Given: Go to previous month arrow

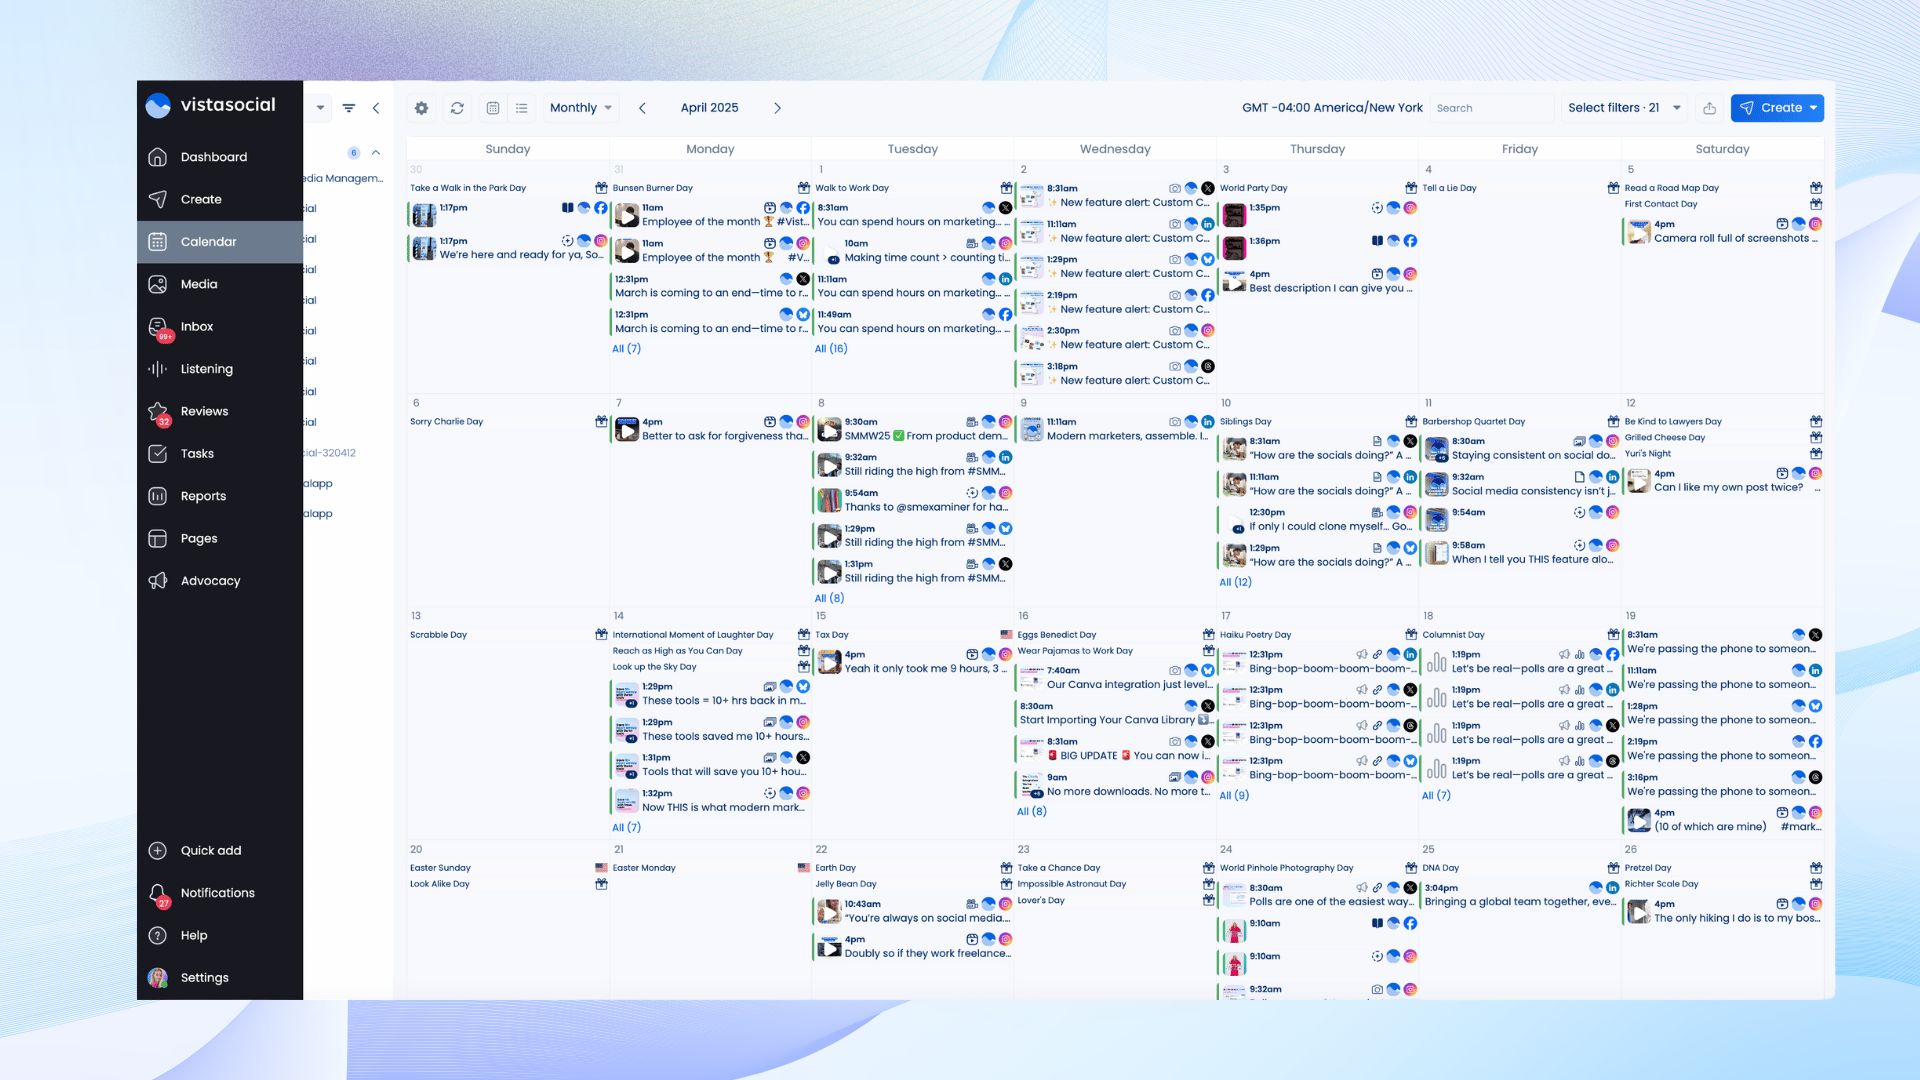Looking at the screenshot, I should click(642, 108).
